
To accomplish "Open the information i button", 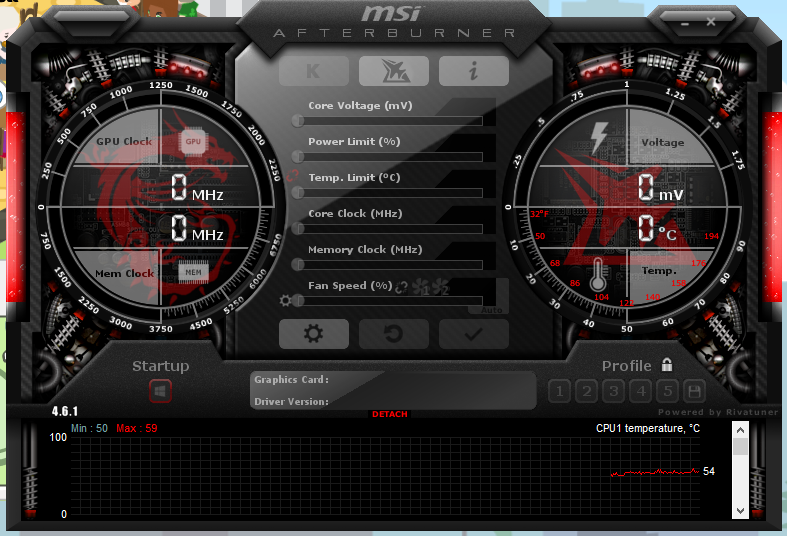I will click(474, 71).
